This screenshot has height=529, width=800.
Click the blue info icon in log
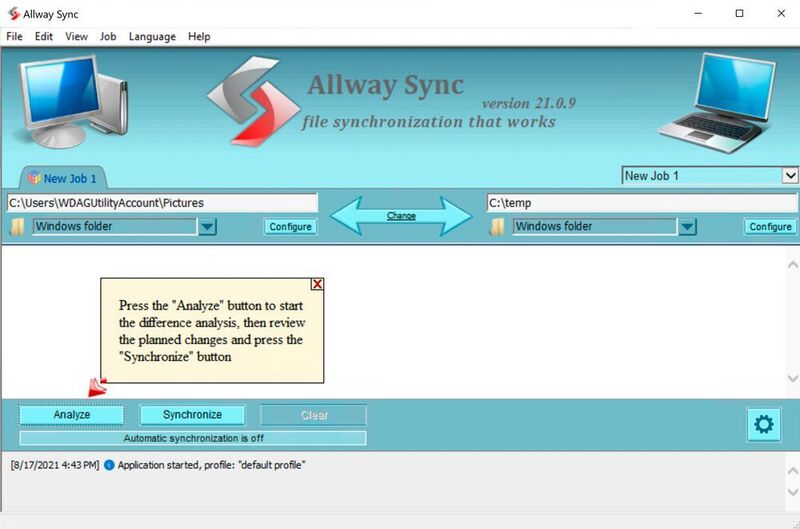pos(109,465)
